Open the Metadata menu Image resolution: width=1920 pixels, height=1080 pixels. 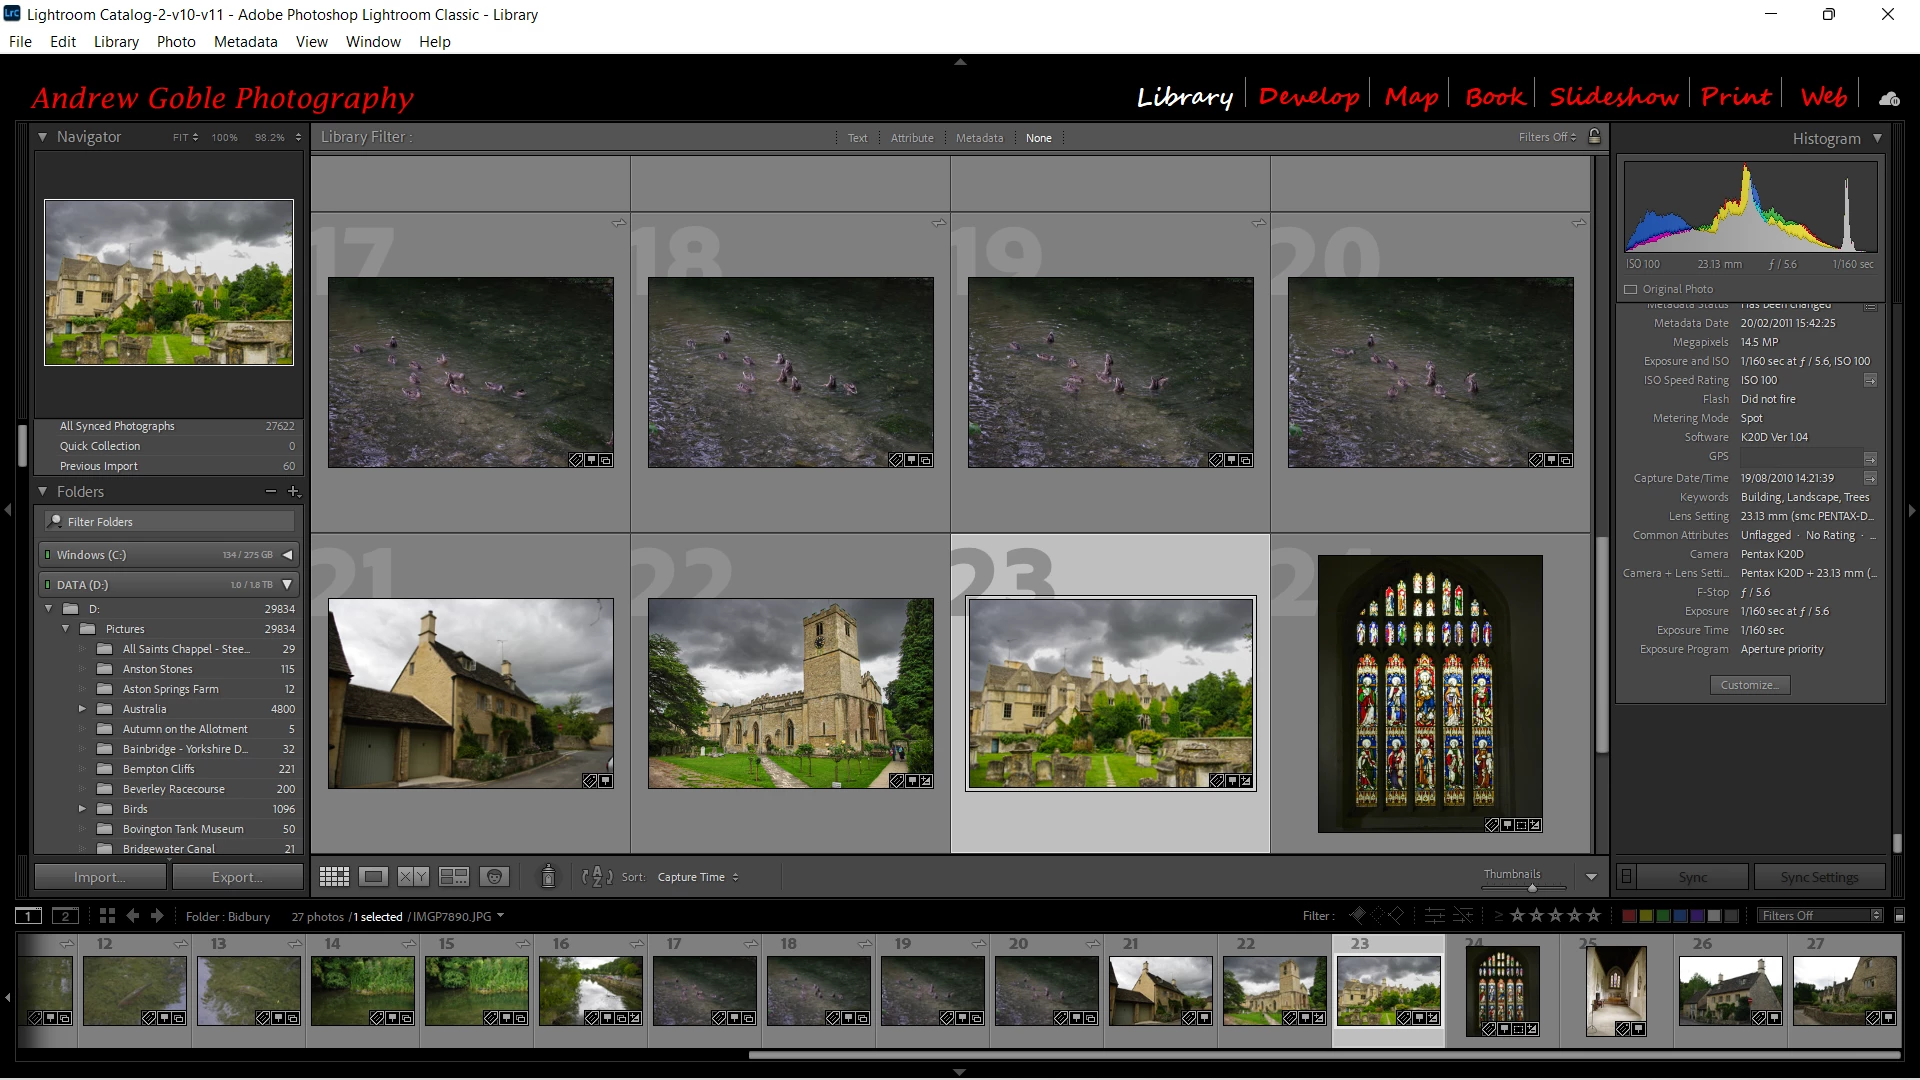coord(245,42)
